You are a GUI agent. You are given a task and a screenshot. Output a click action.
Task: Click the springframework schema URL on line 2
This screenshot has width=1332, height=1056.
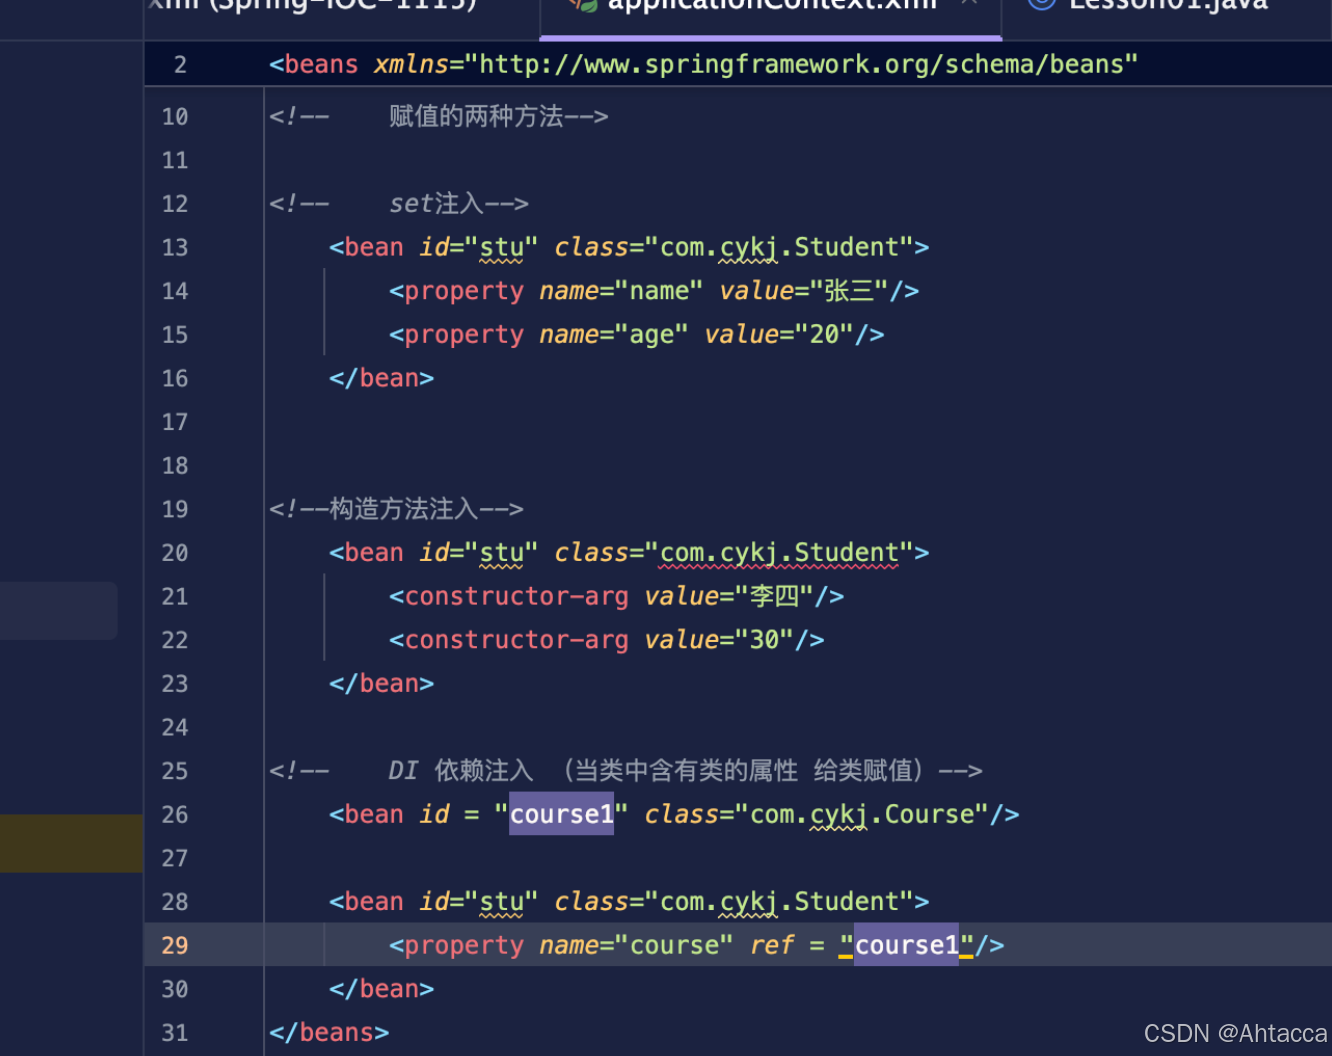pos(801,65)
